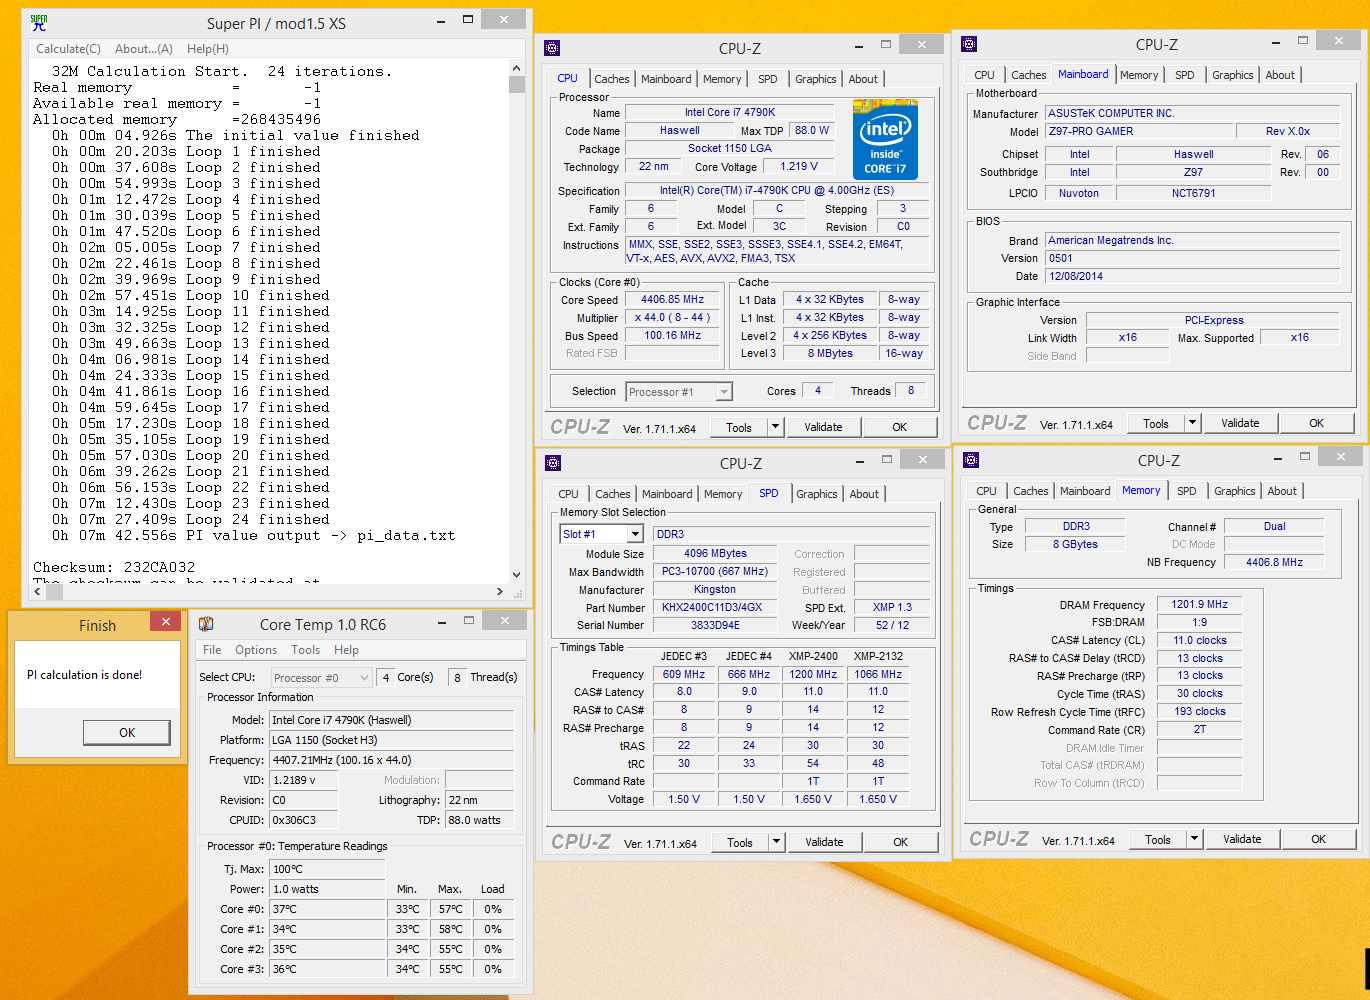
Task: Click the top-left CPU-Z window's app icon
Action: click(x=553, y=47)
